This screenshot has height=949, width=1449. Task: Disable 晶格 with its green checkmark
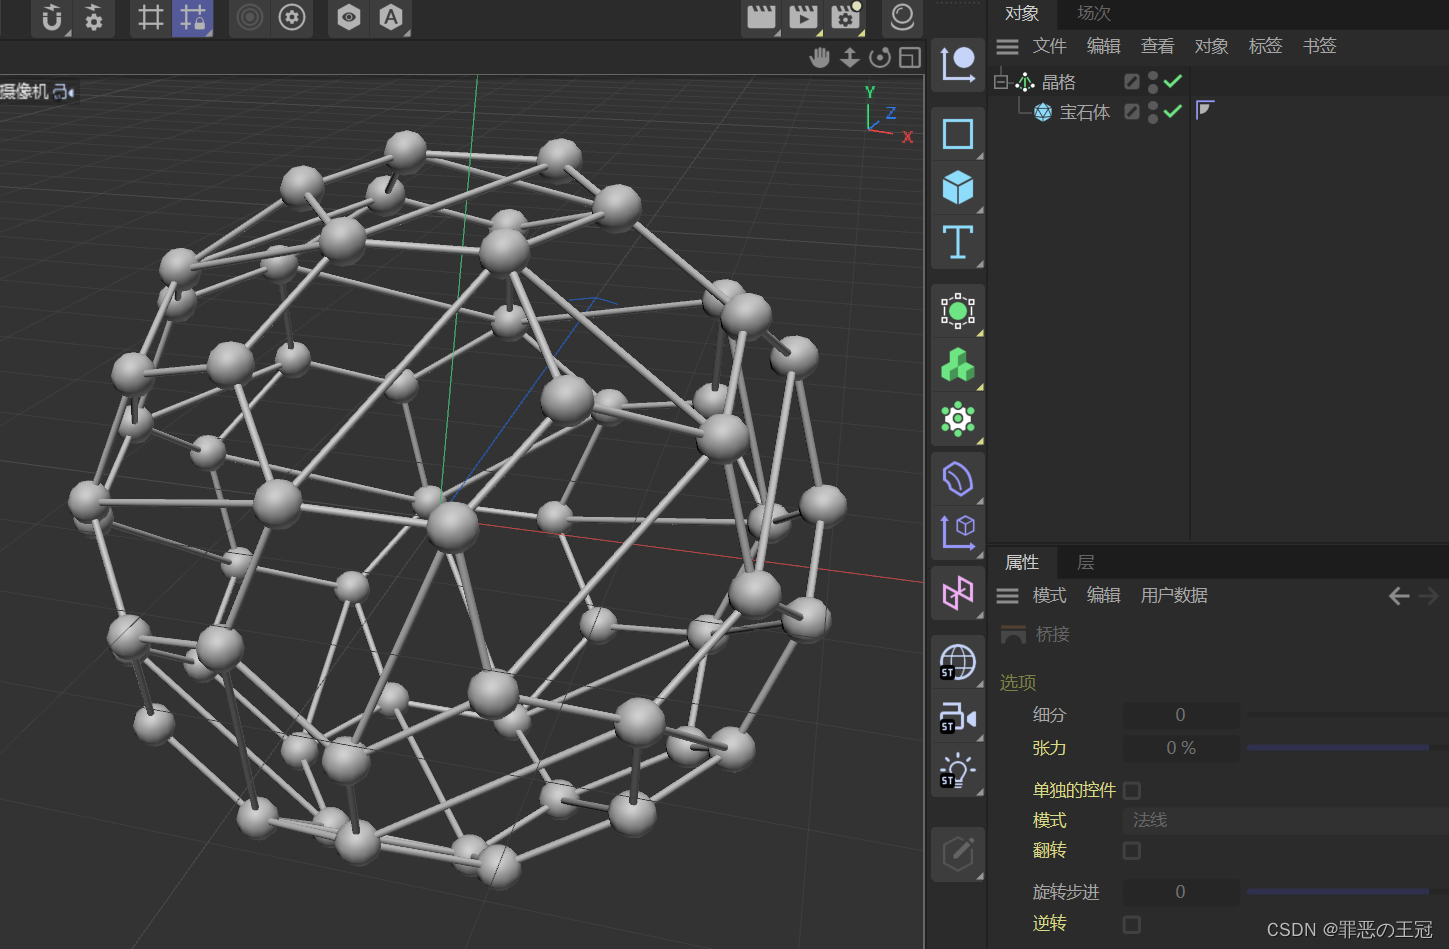[1173, 82]
